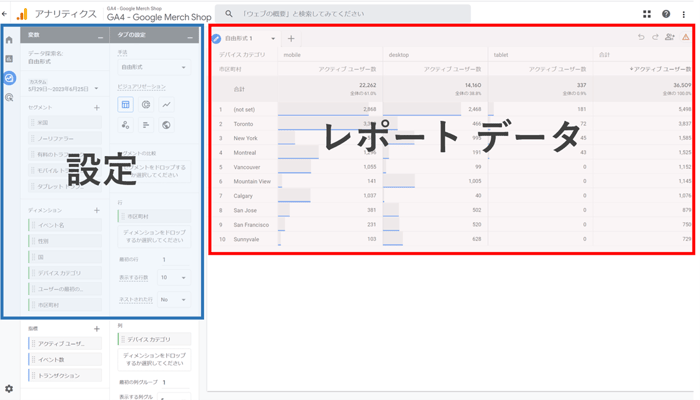Click the mobile column header
The height and width of the screenshot is (400, 700).
pyautogui.click(x=292, y=55)
